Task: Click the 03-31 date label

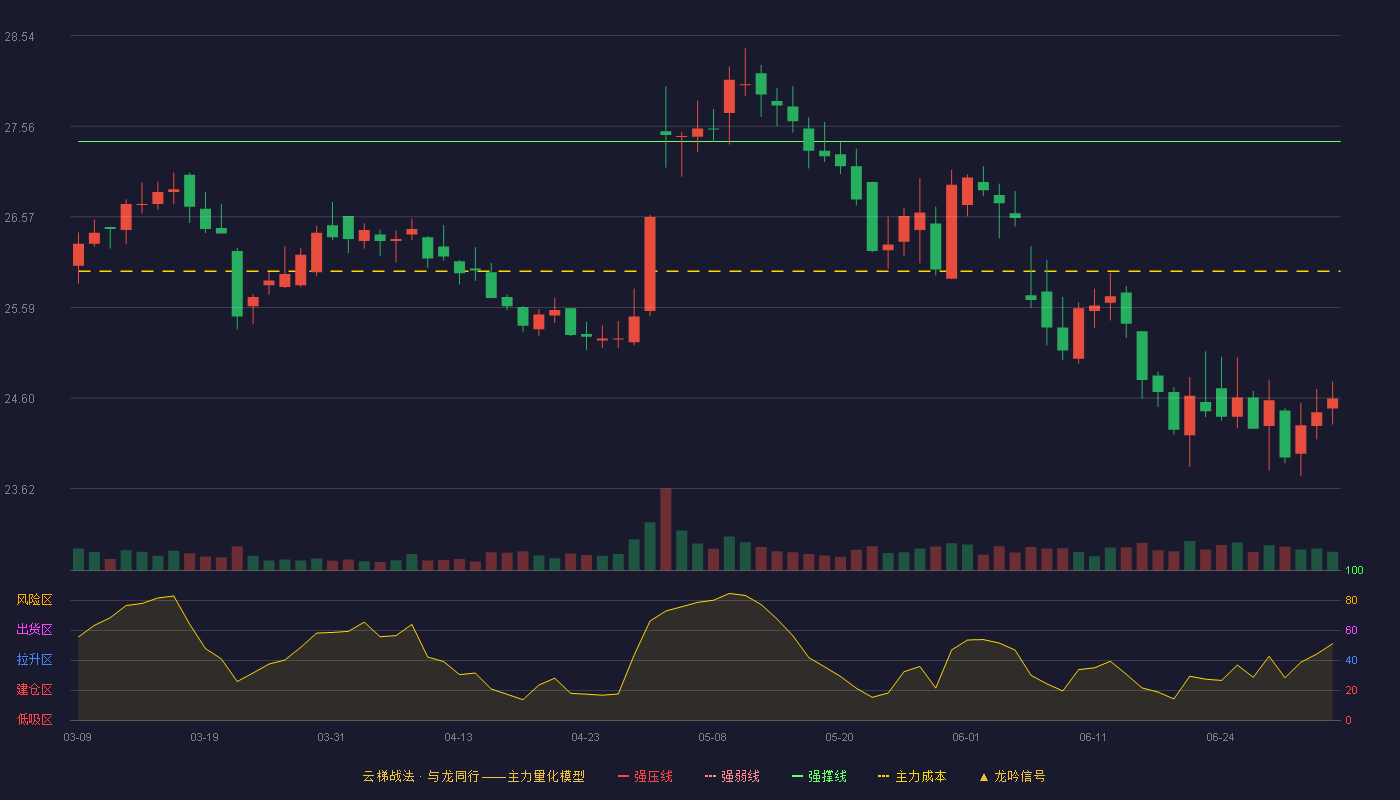Action: click(331, 737)
